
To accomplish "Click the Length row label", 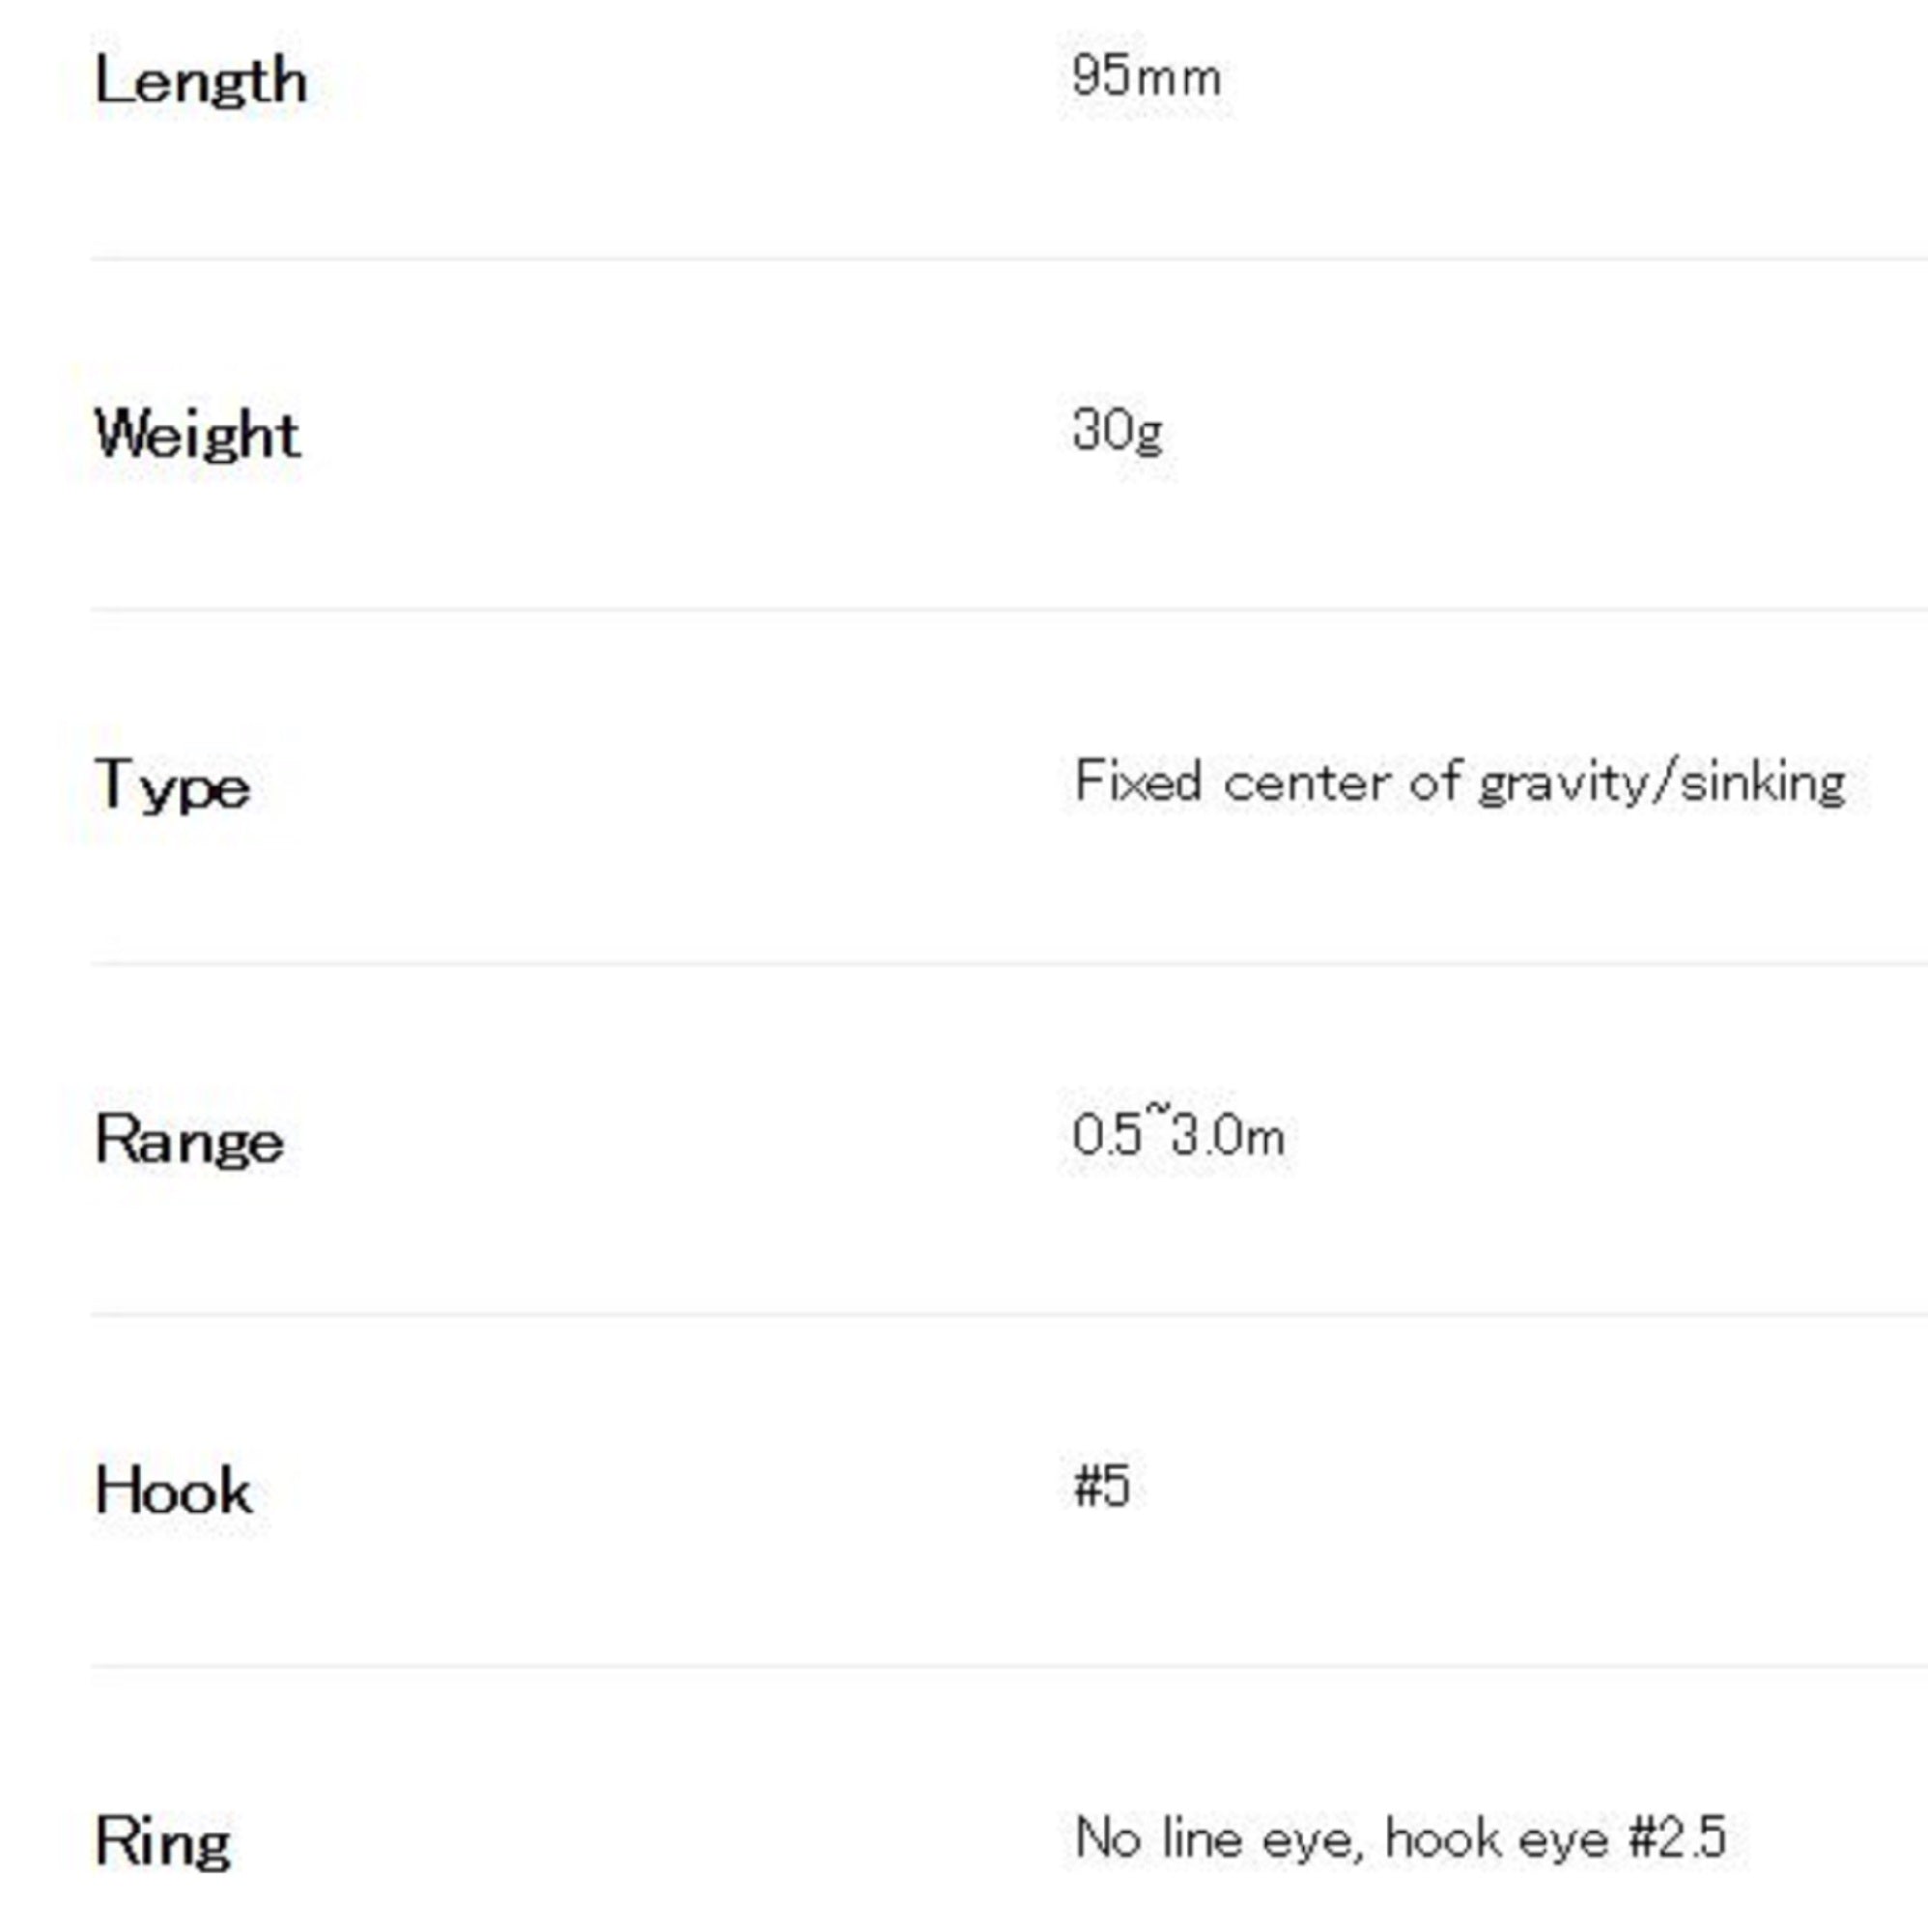I will [200, 82].
